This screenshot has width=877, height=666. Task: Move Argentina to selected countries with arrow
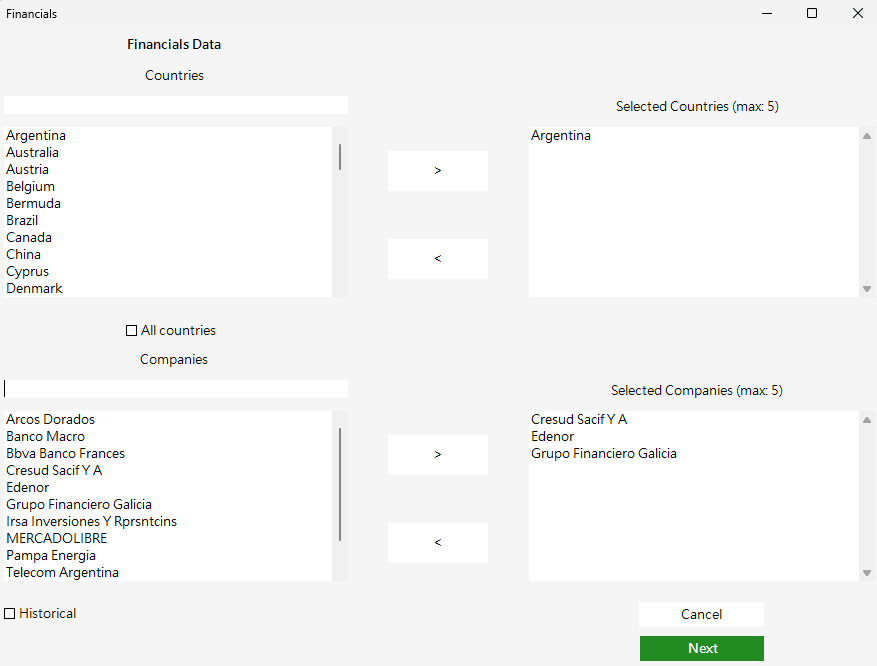[437, 170]
